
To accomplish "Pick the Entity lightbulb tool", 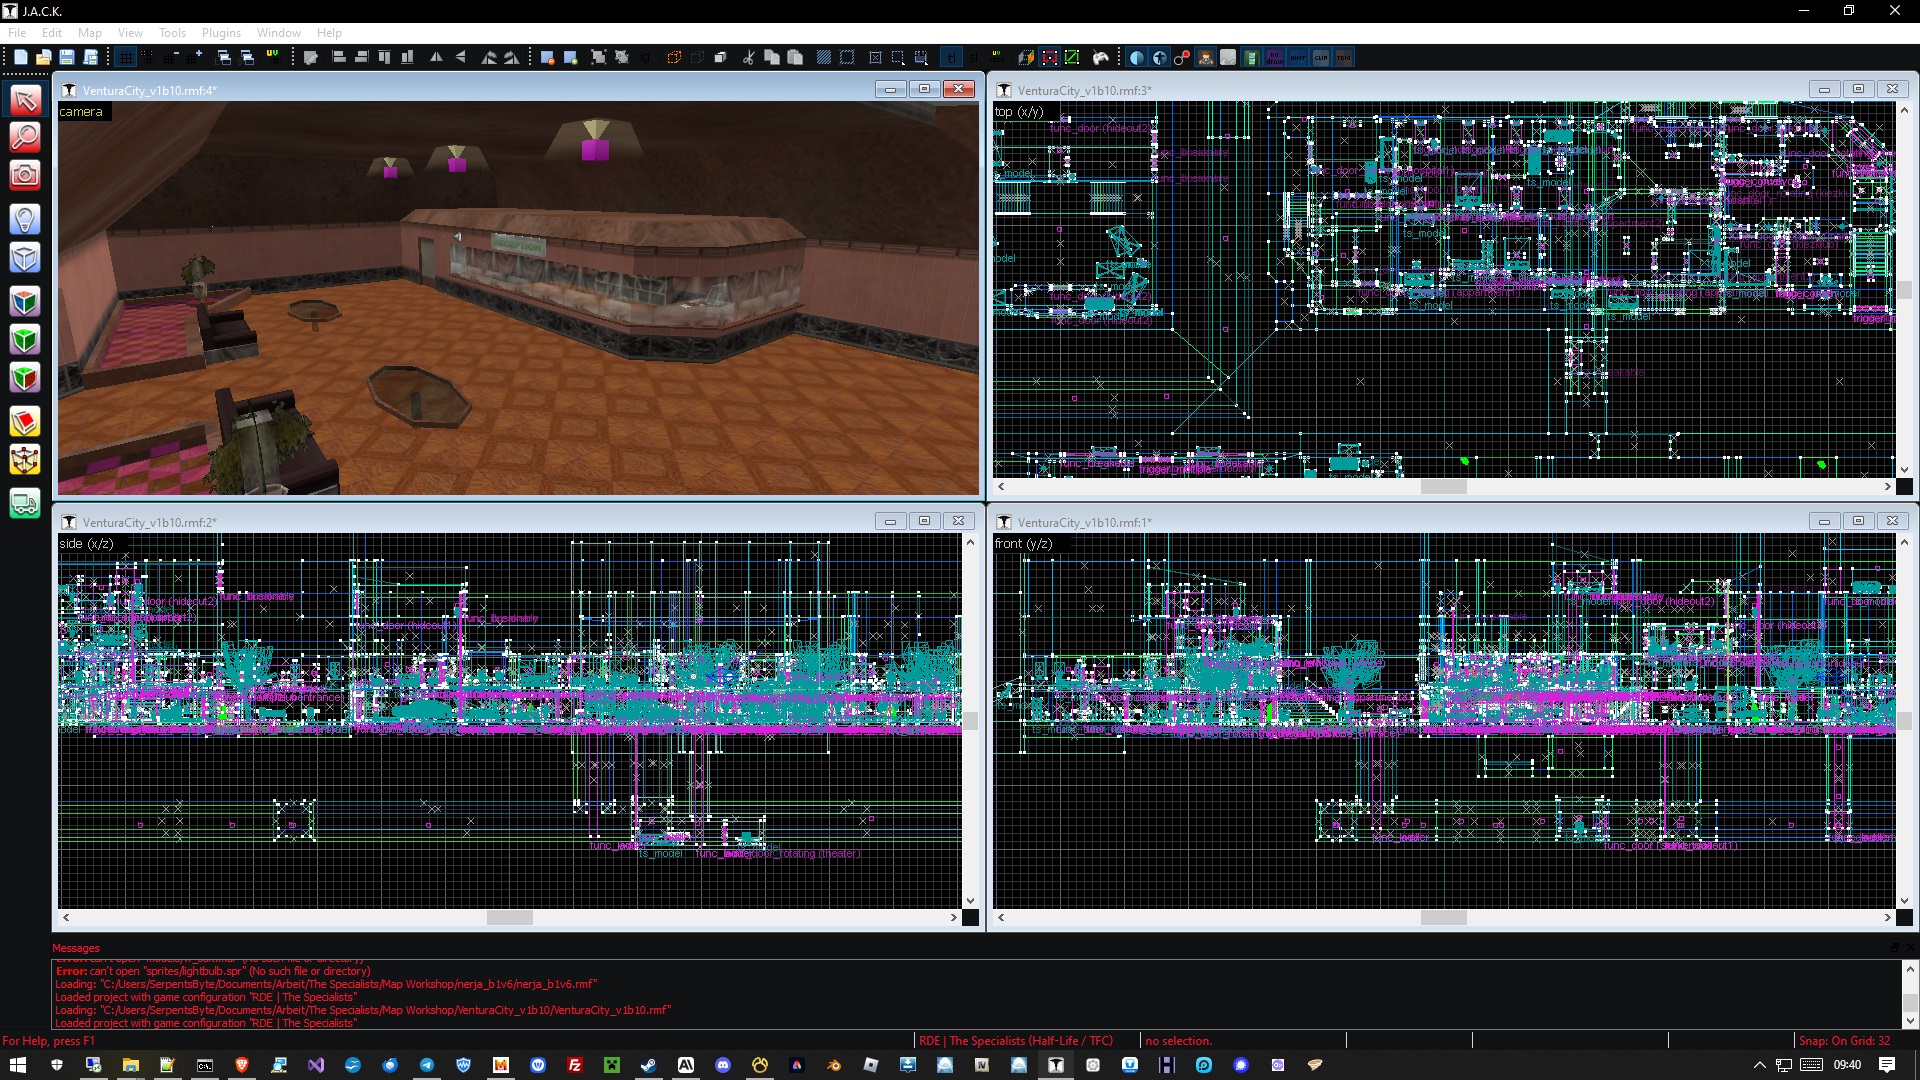I will coord(25,219).
